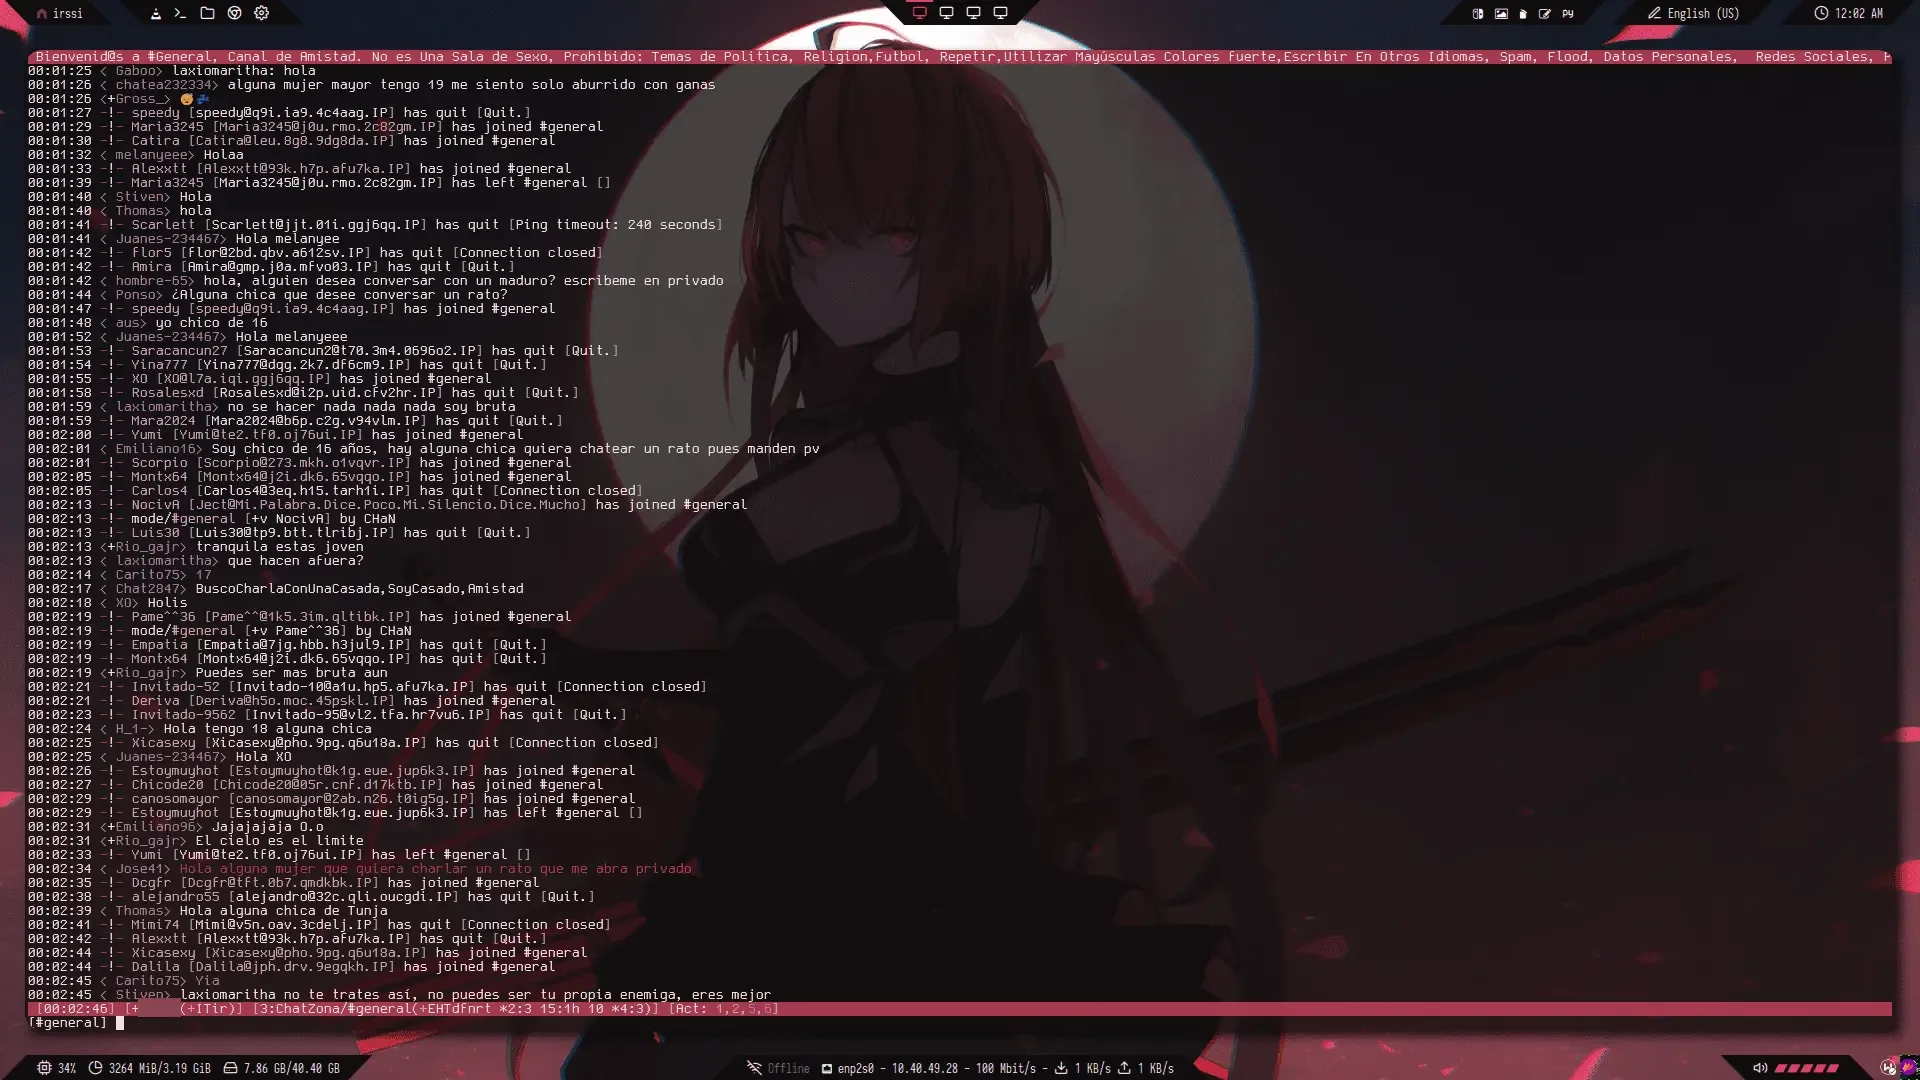Viewport: 1920px width, 1080px height.
Task: Open the settings gear icon in top bar
Action: coord(261,13)
